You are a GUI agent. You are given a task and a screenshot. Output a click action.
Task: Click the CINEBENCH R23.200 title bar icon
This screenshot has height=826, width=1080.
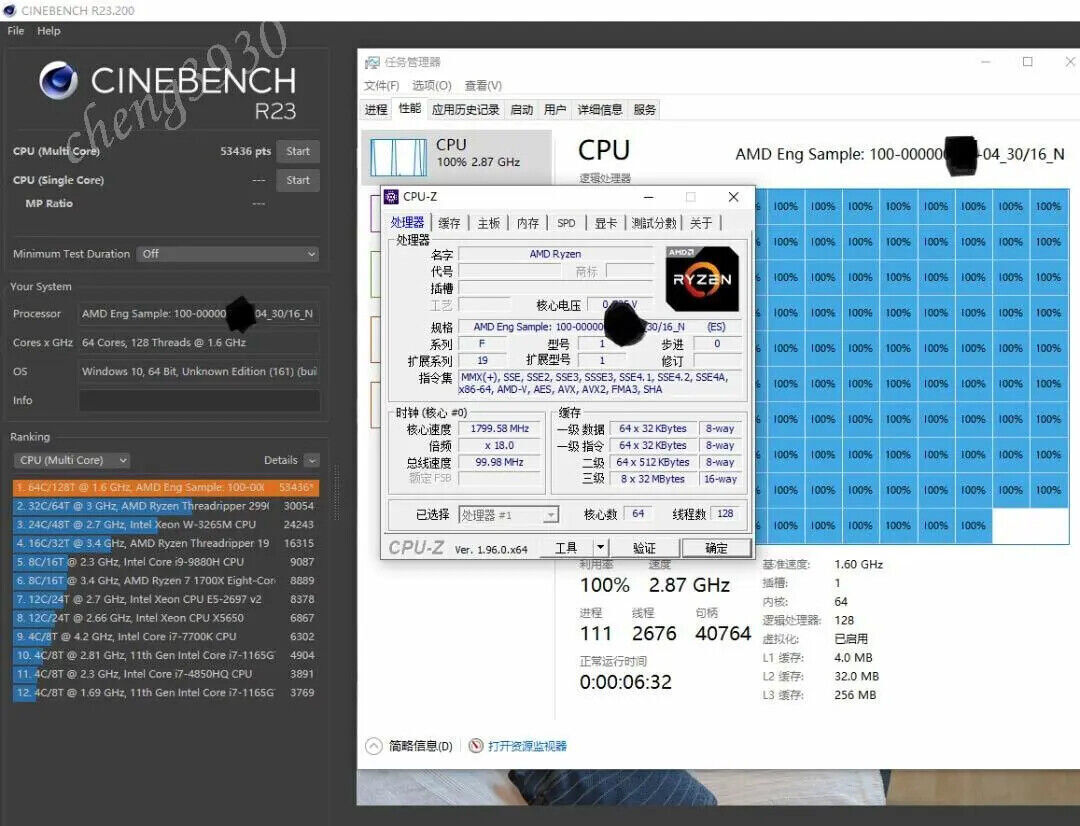click(x=9, y=9)
